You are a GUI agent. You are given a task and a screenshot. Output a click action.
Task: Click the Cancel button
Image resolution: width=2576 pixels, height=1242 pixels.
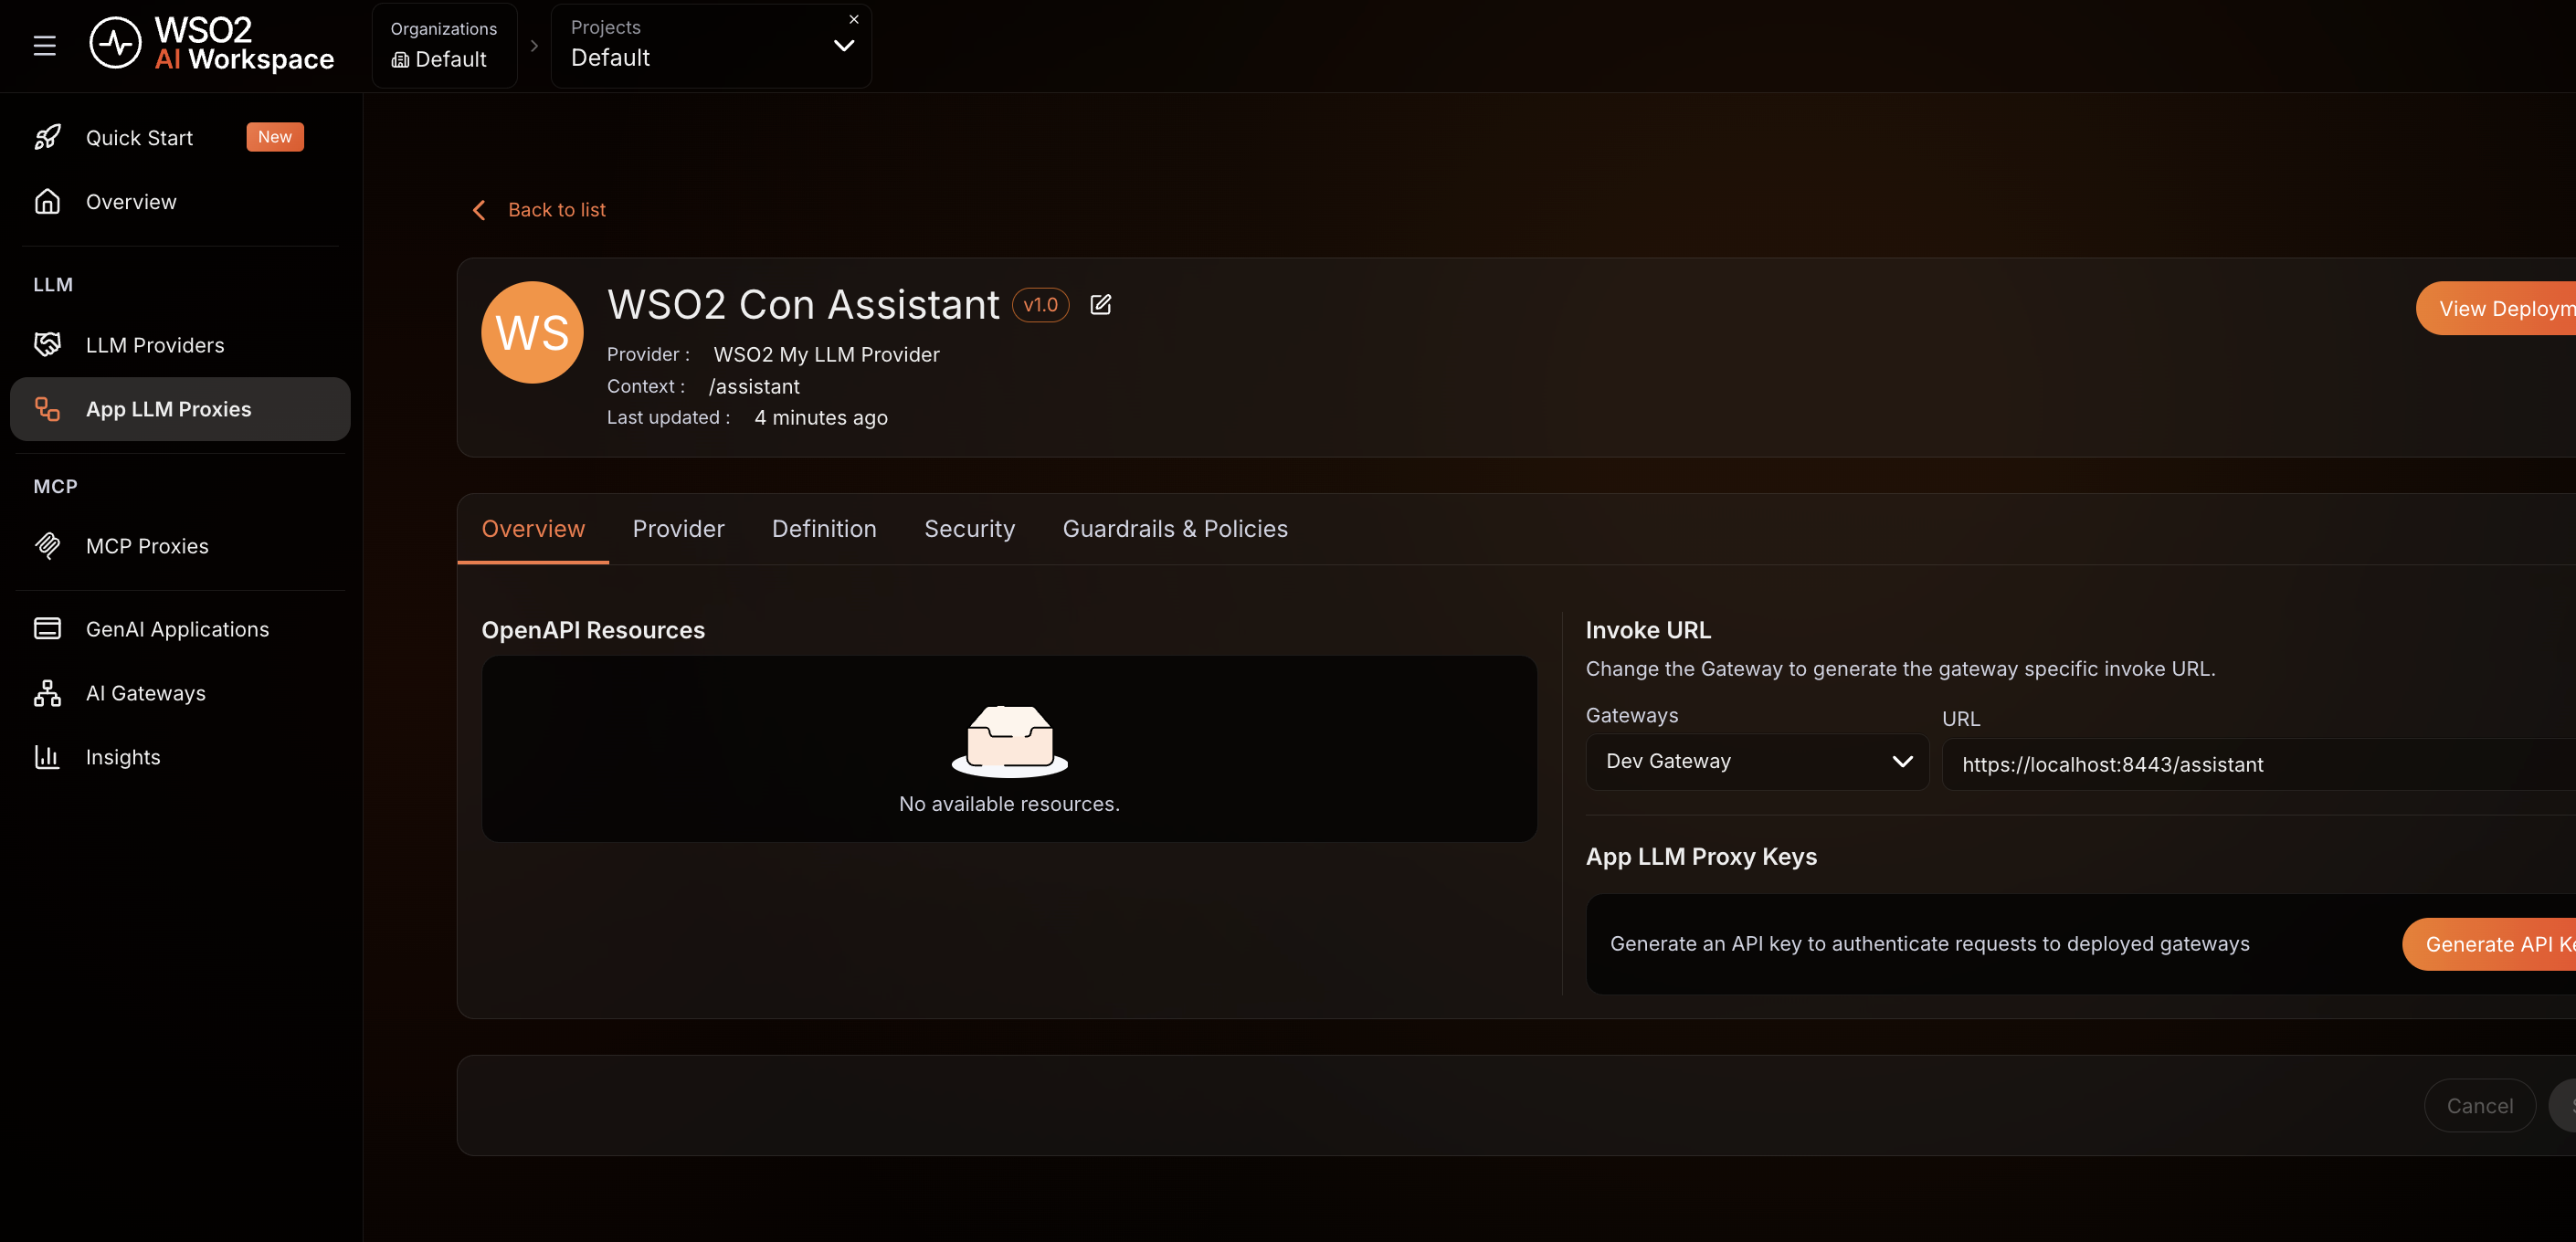pos(2480,1106)
